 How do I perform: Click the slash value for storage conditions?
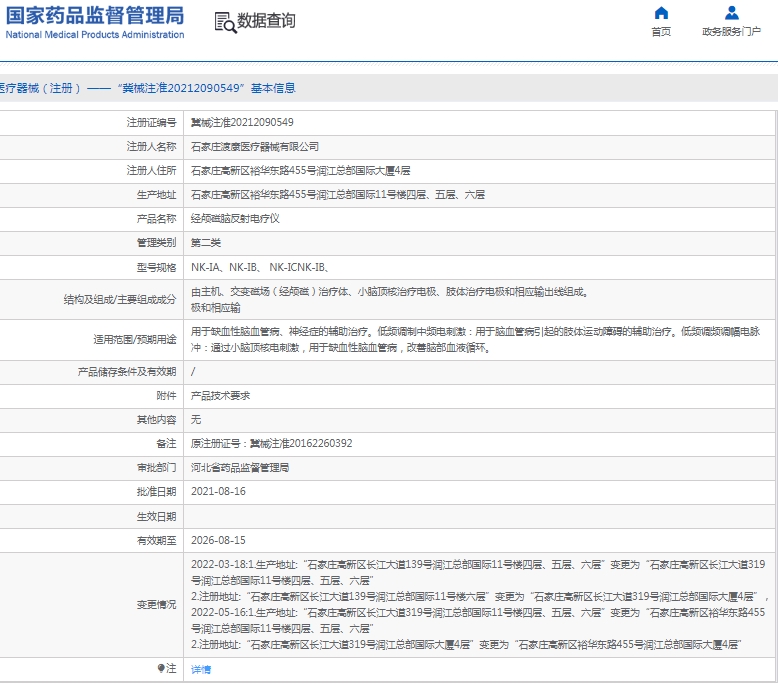(x=193, y=372)
